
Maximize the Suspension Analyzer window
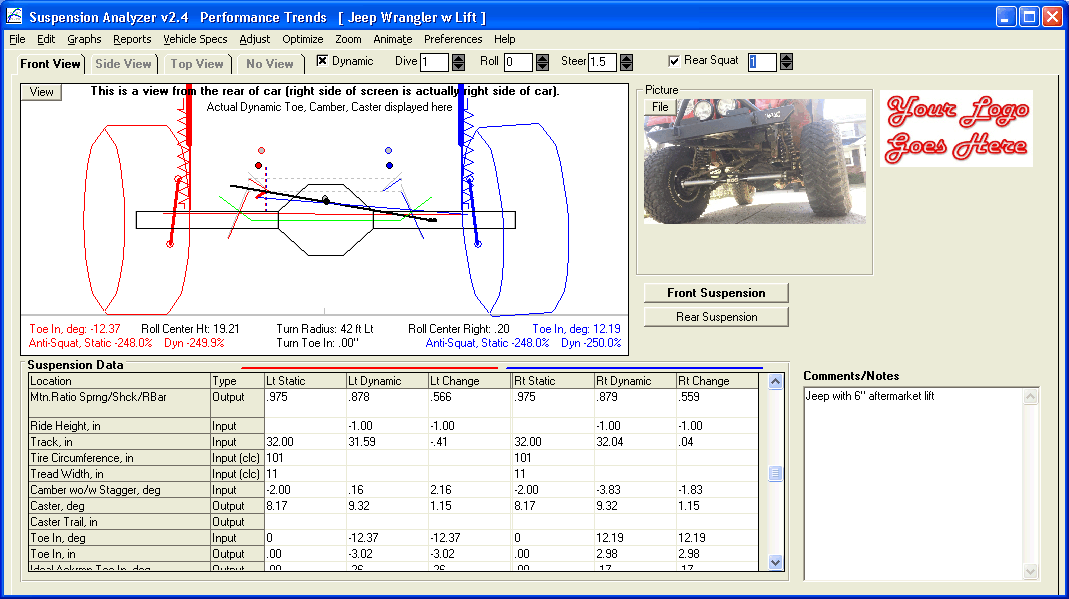point(1029,17)
